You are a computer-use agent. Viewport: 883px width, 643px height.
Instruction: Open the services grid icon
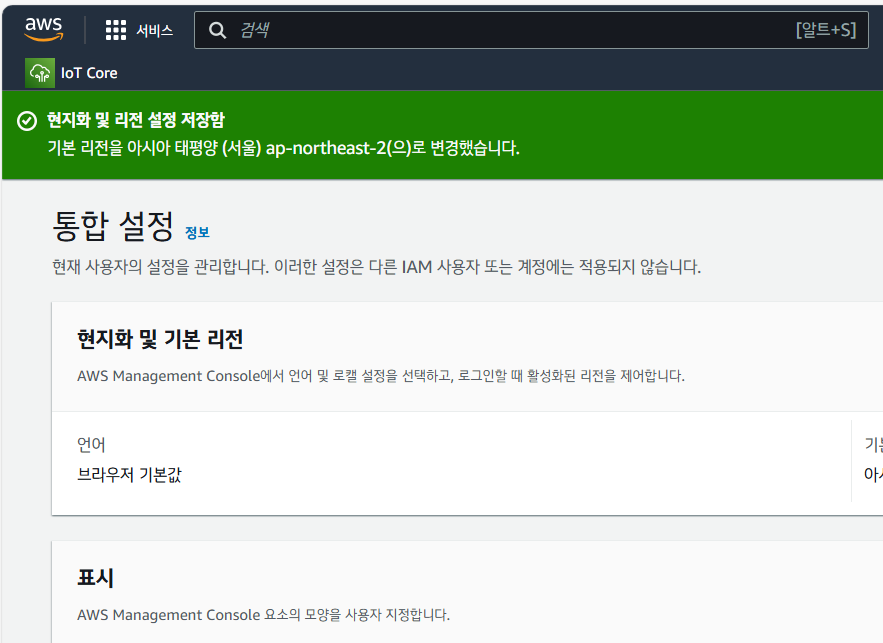[x=116, y=30]
